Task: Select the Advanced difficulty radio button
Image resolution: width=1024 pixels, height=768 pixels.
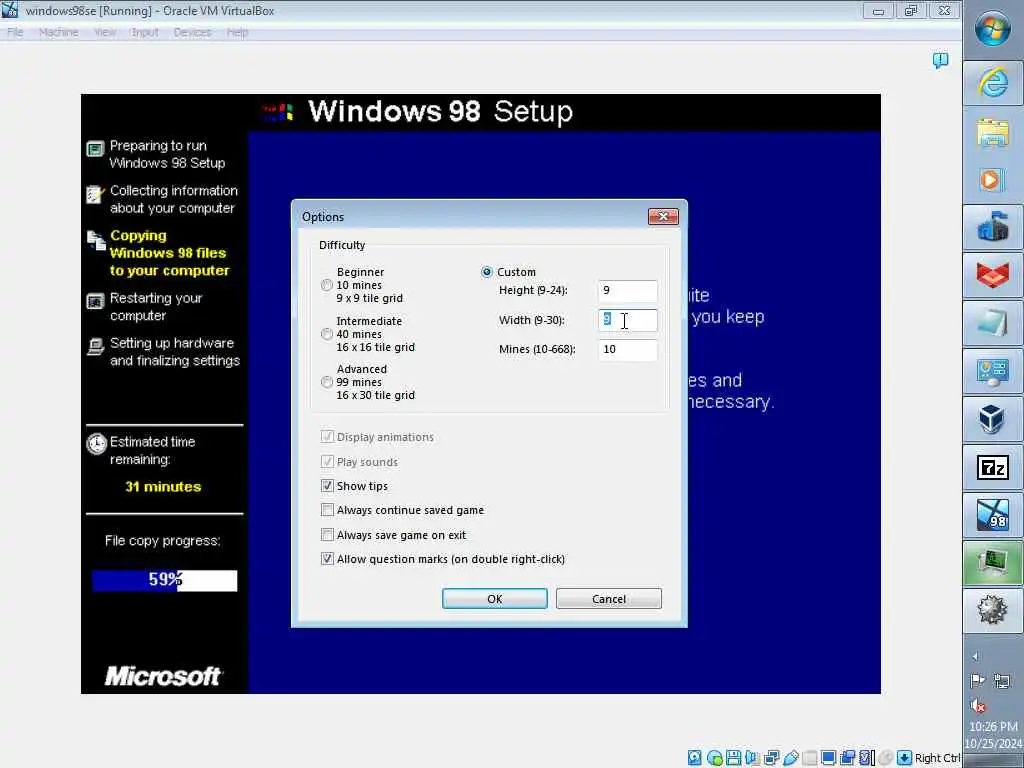Action: [327, 382]
